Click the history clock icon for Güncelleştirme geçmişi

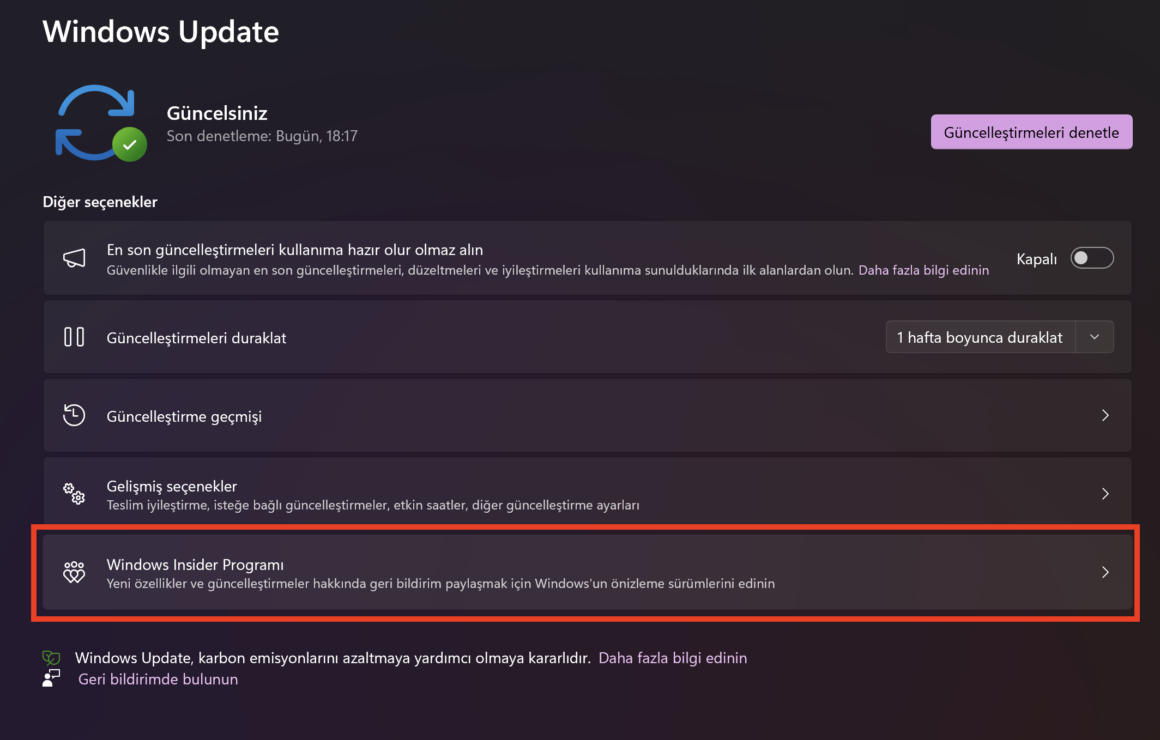[x=74, y=415]
